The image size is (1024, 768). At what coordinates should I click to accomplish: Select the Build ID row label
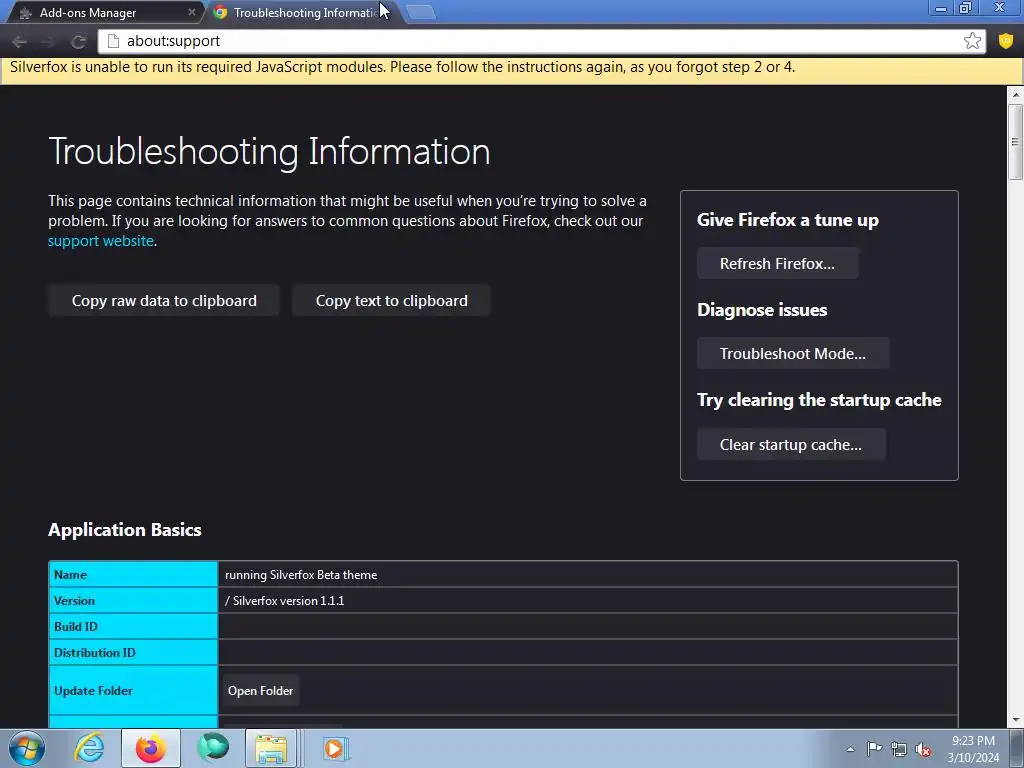coord(76,626)
